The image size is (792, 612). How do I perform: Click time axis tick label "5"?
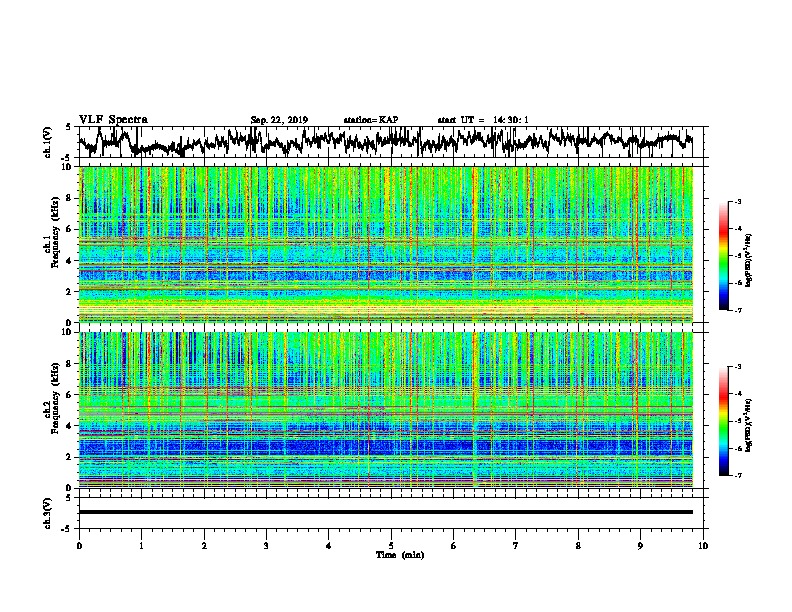pos(391,546)
